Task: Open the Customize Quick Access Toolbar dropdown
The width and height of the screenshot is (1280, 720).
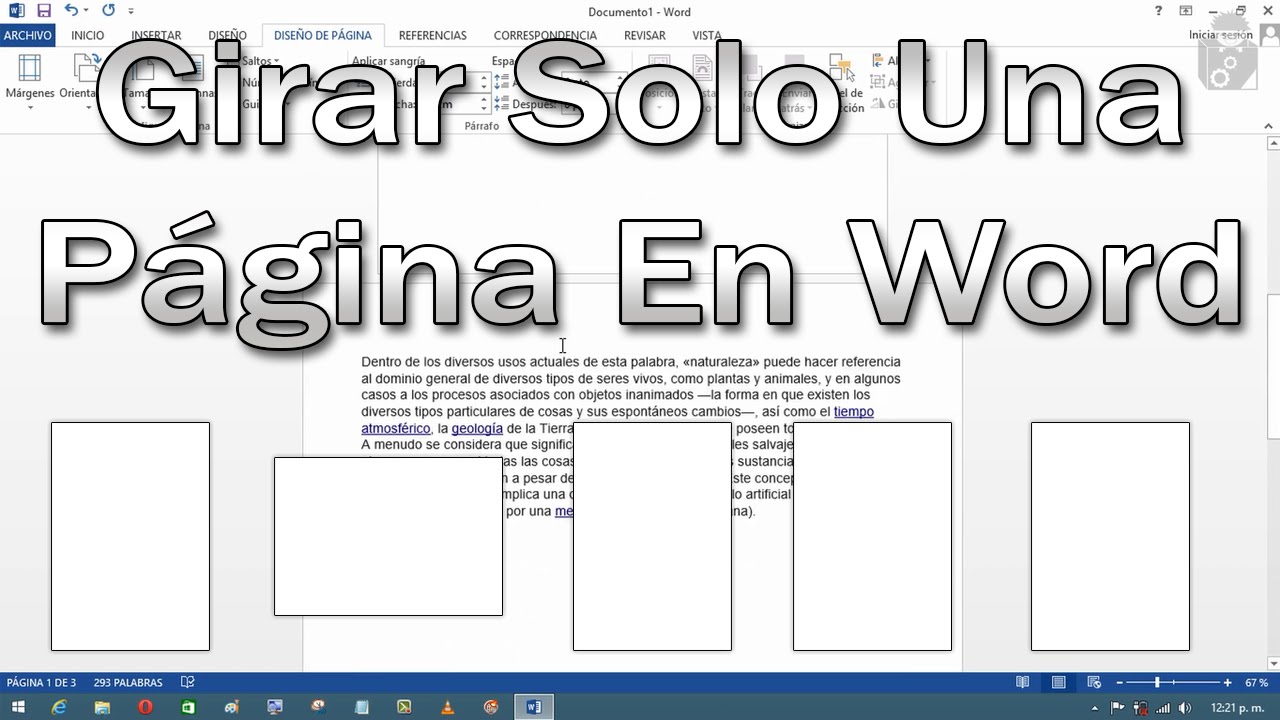Action: point(131,12)
